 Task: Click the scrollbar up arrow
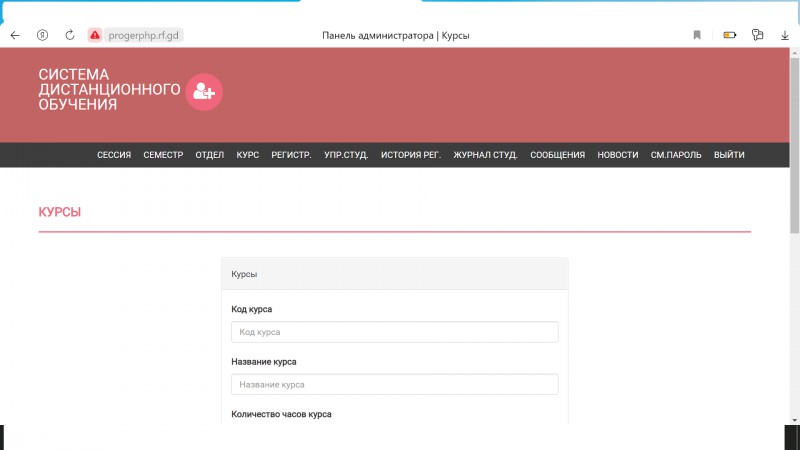click(x=794, y=53)
